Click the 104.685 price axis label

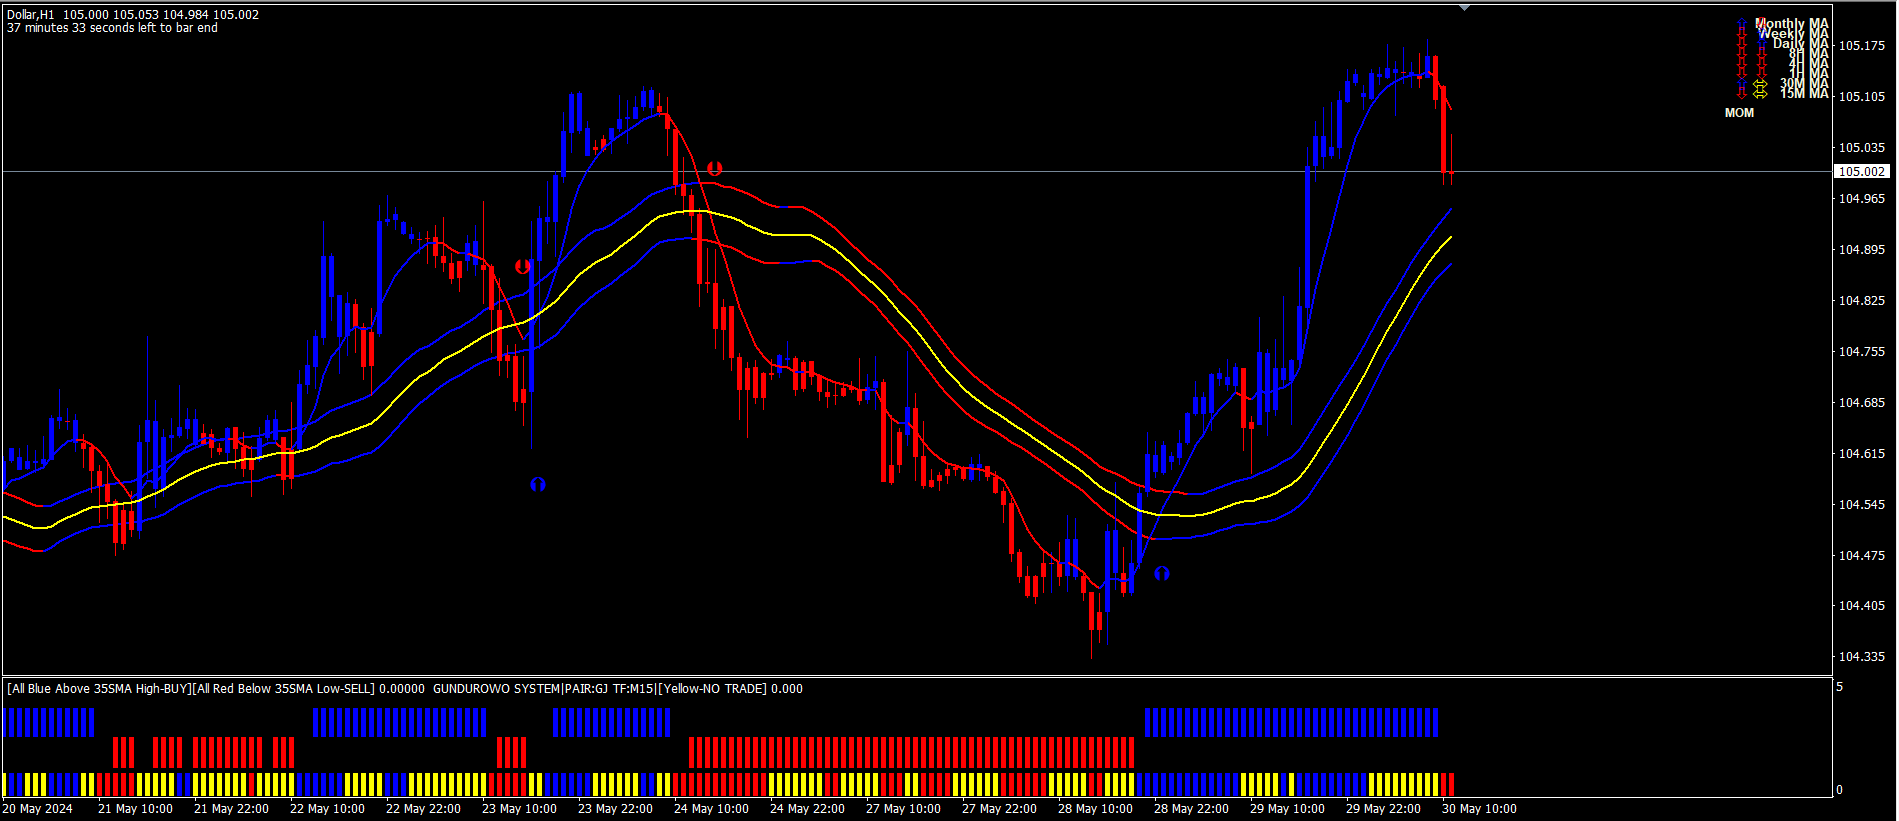pos(1862,403)
